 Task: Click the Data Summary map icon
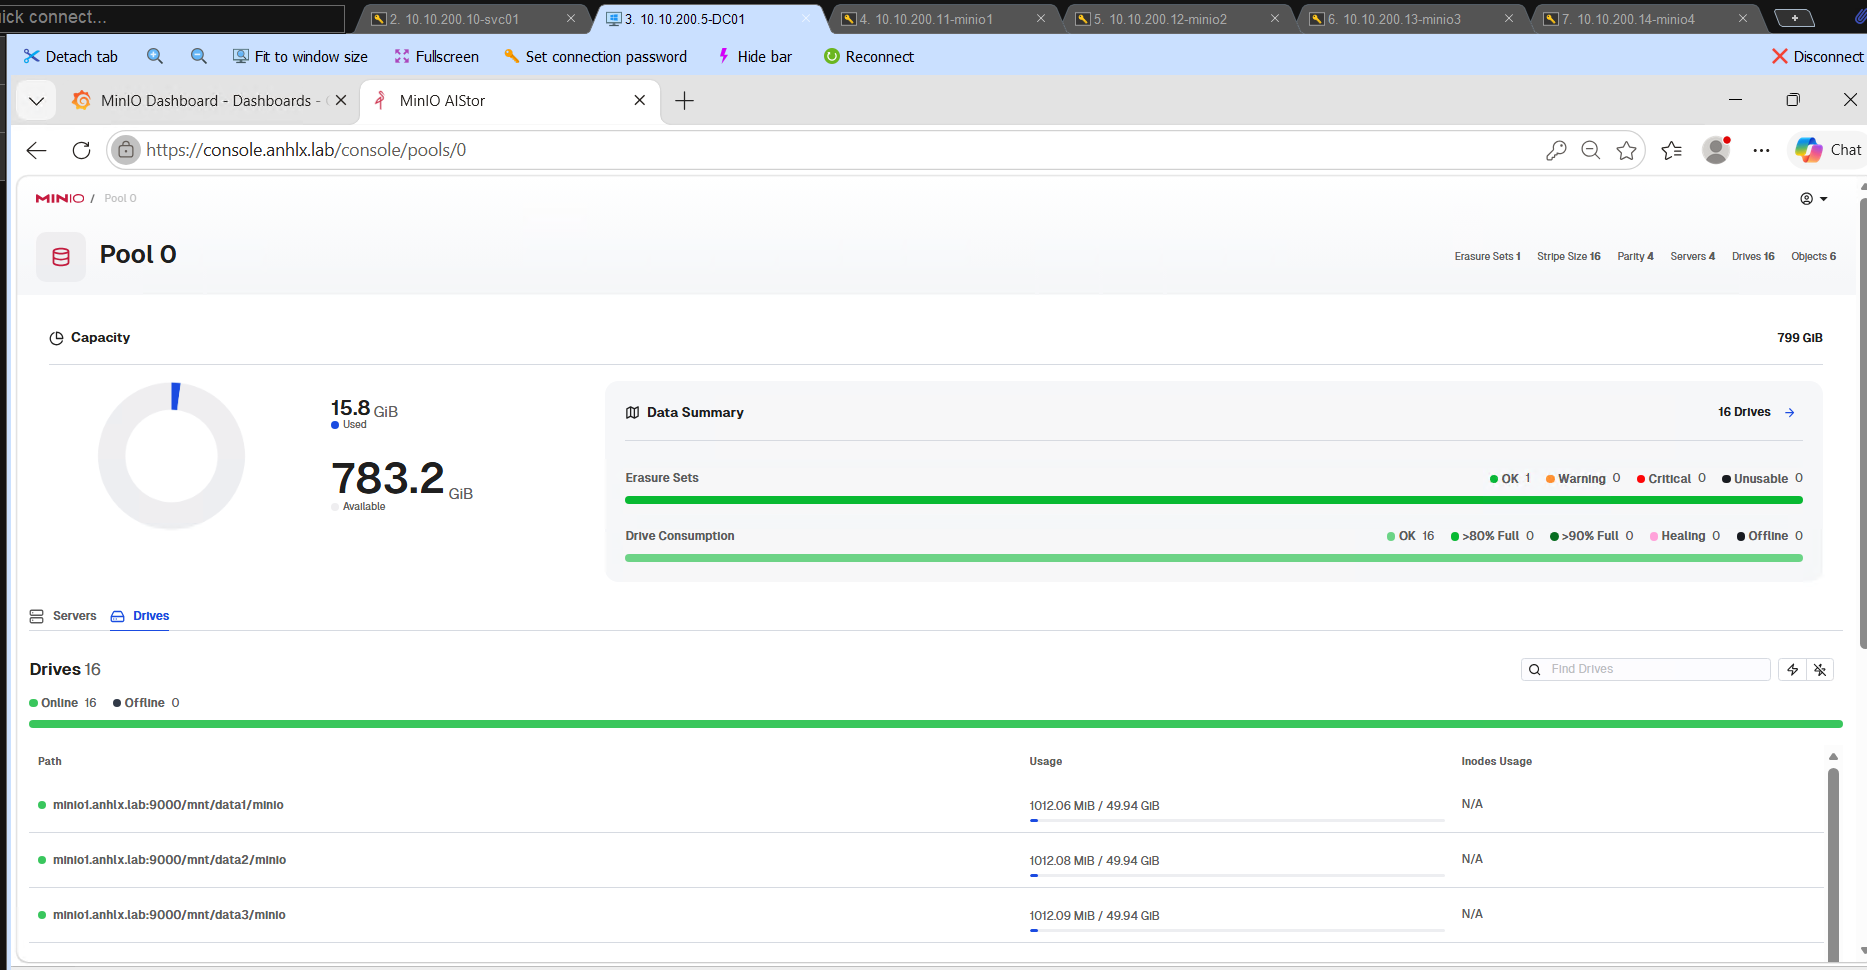click(632, 412)
